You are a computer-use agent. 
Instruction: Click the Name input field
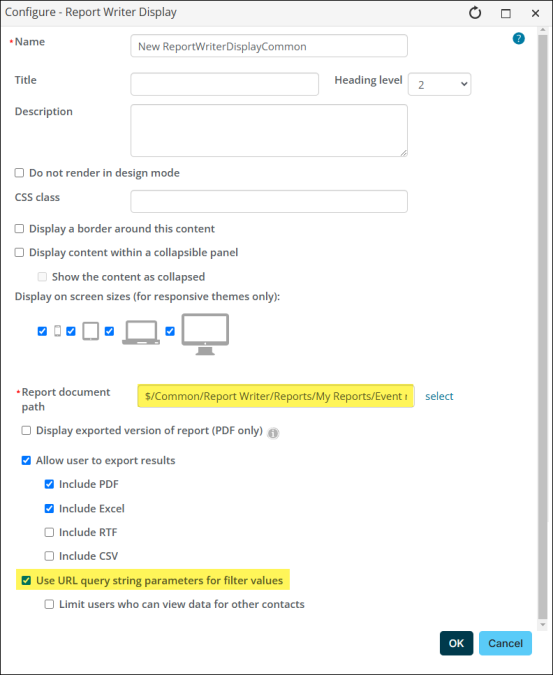269,46
